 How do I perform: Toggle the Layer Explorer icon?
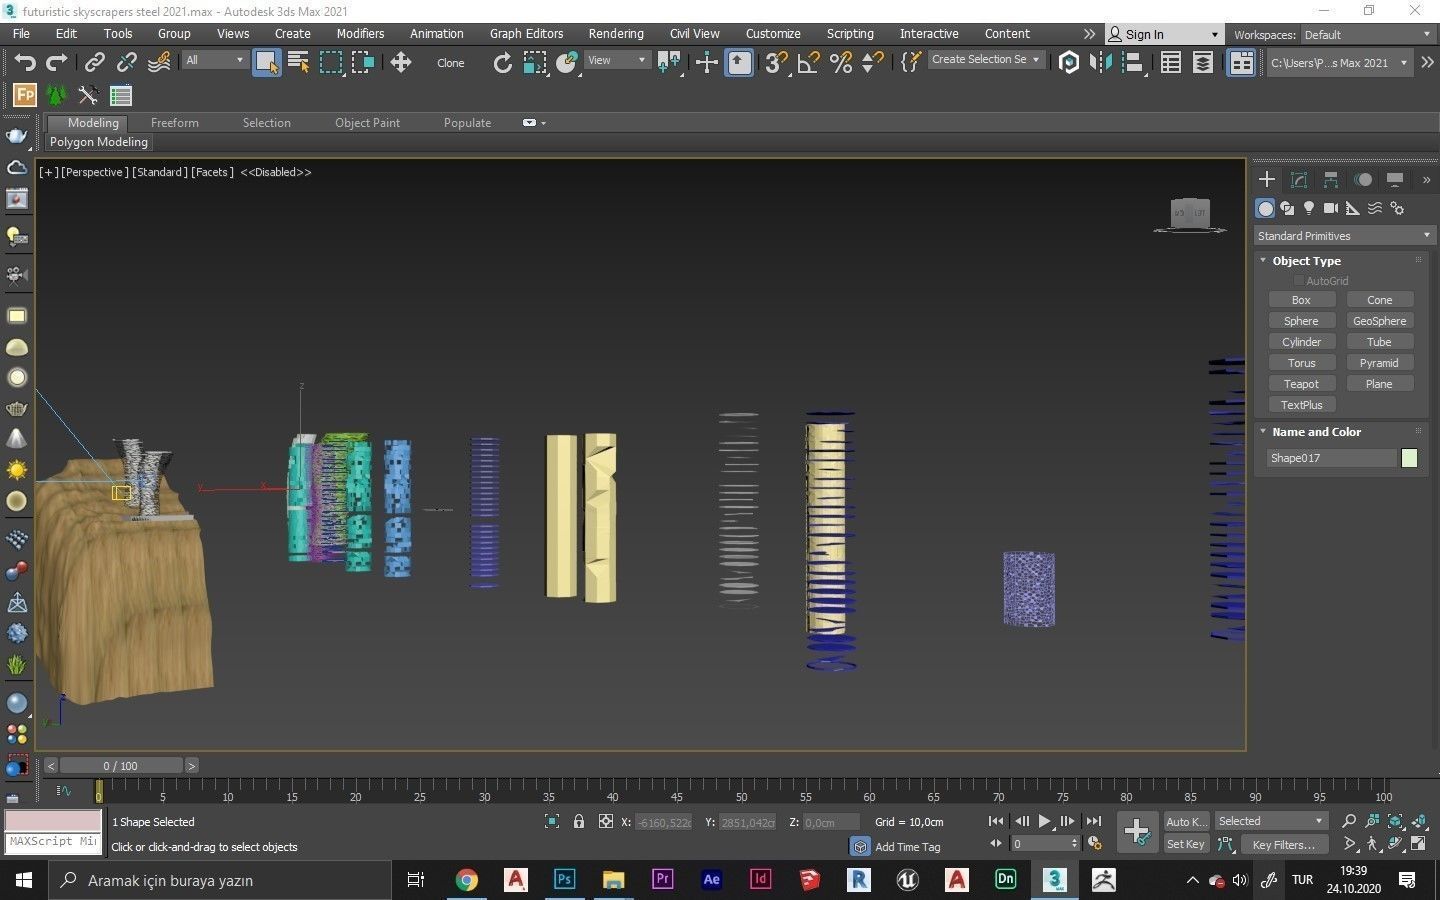1203,63
